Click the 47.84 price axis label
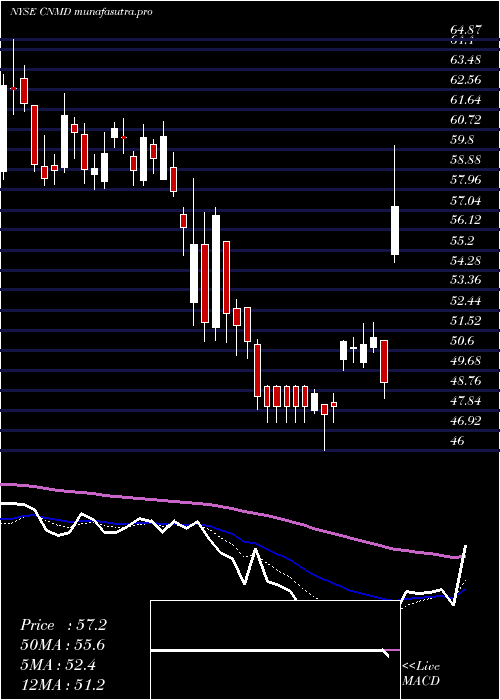This screenshot has width=500, height=700. (467, 401)
